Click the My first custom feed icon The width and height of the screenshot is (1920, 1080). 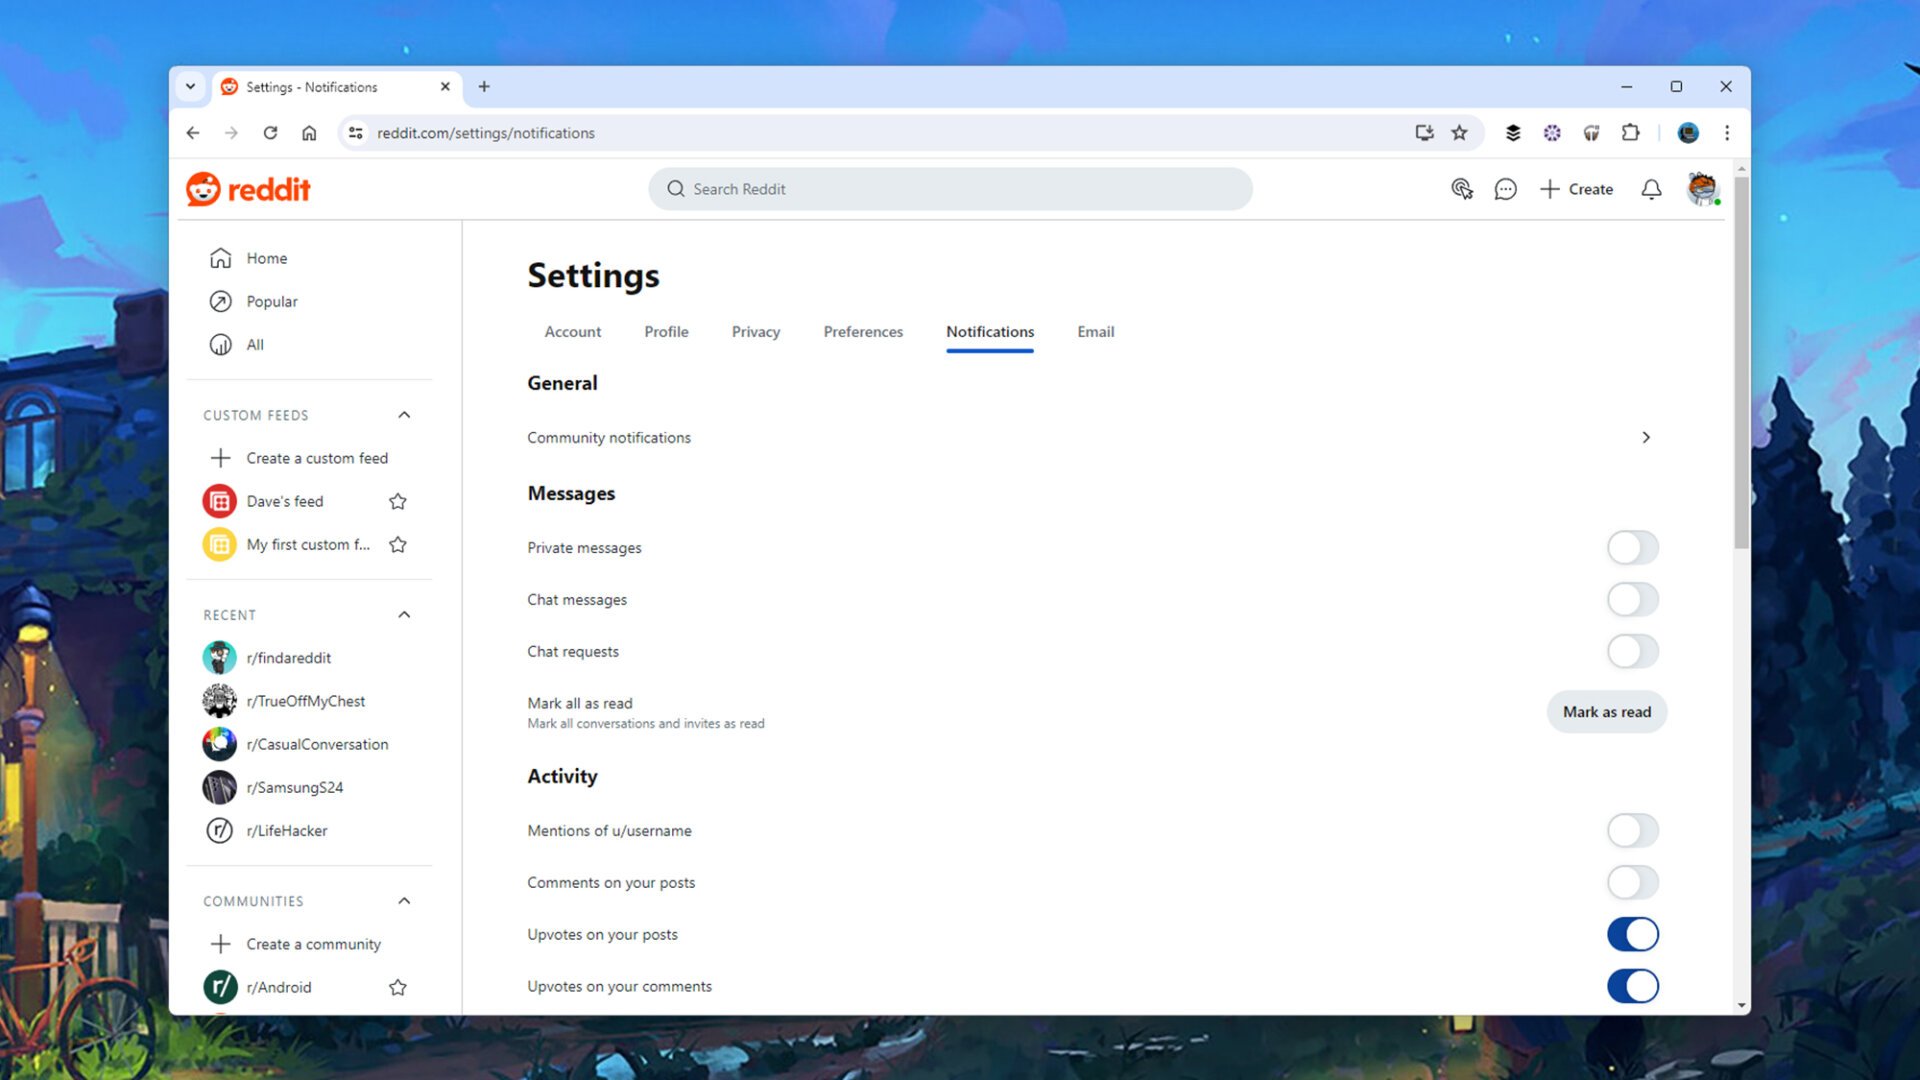[x=220, y=544]
